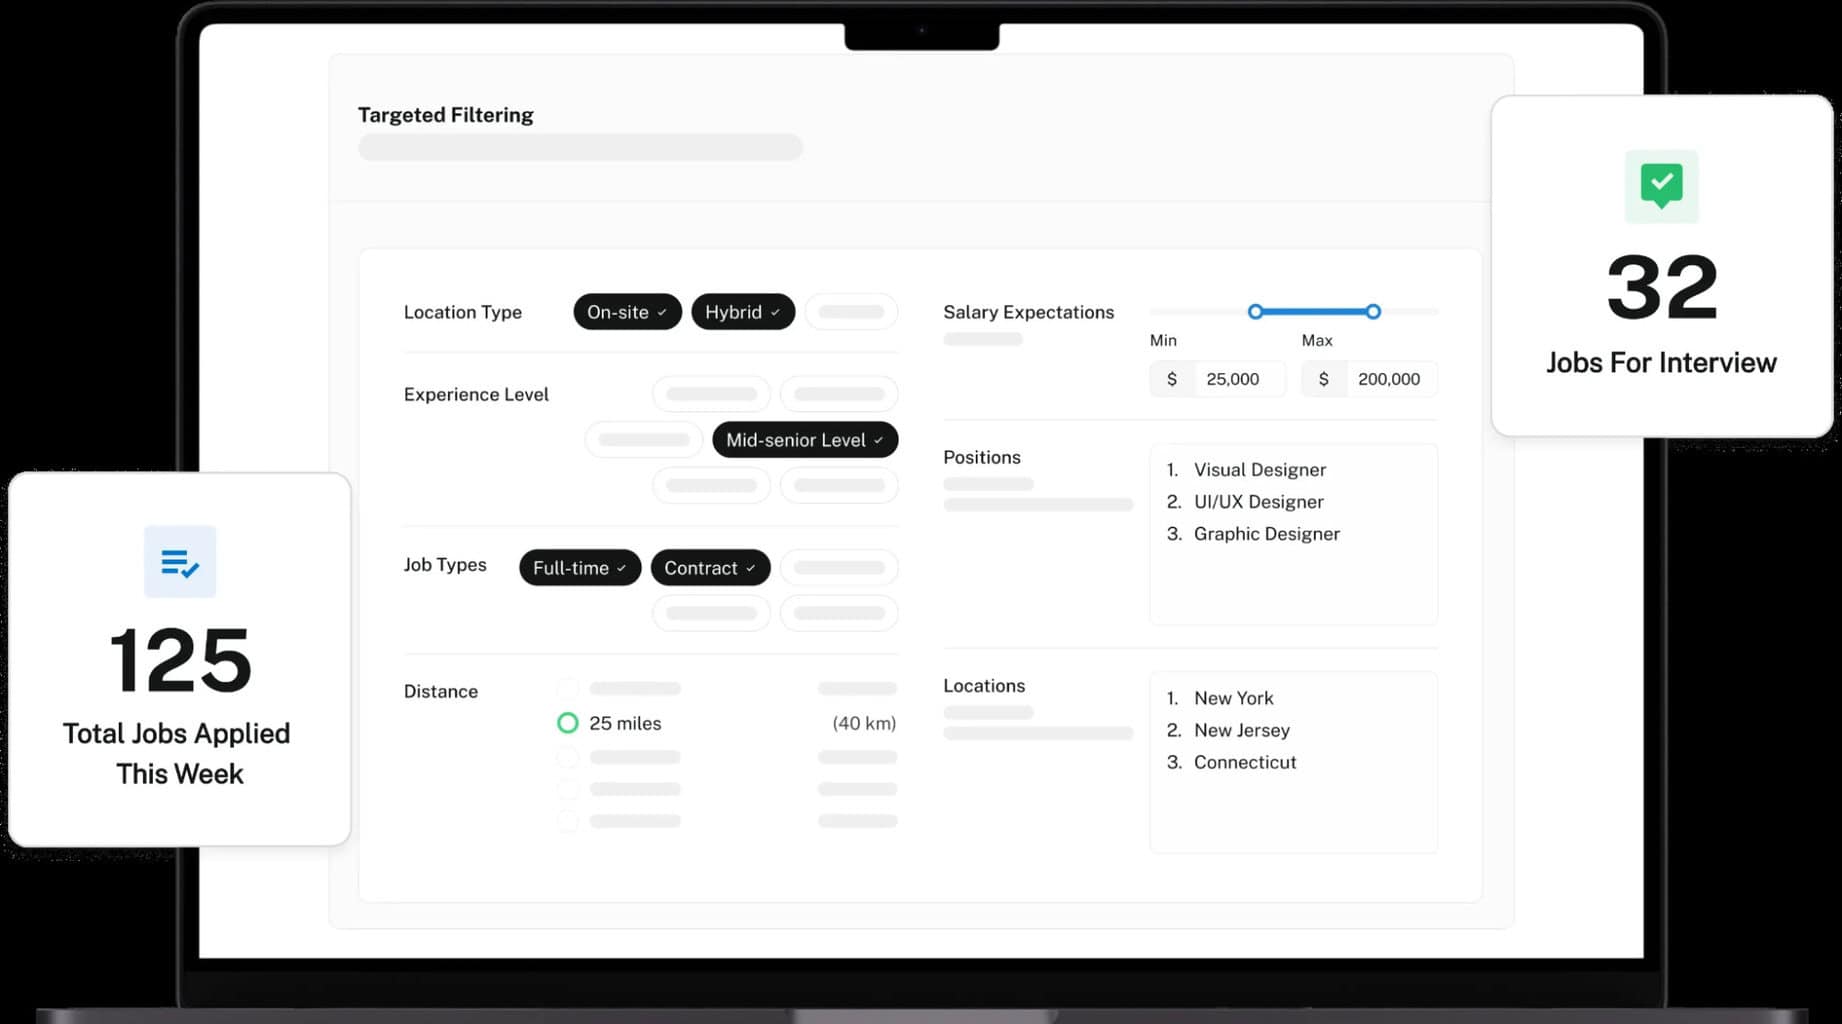Screen dimensions: 1842x1024
Task: Select the 25 miles distance radio button
Action: point(567,723)
